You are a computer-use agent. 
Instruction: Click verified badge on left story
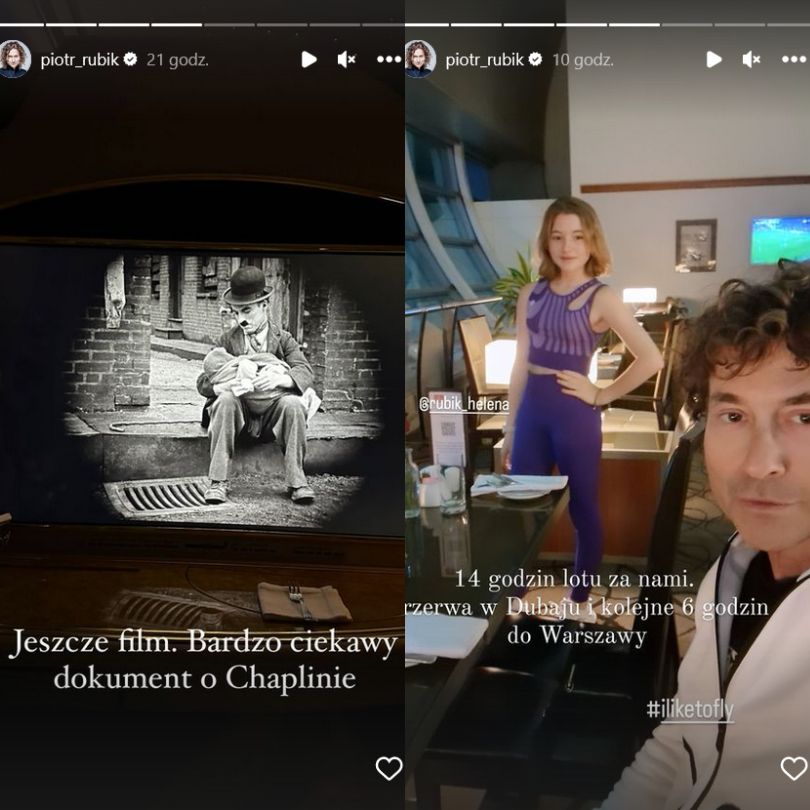pyautogui.click(x=130, y=59)
